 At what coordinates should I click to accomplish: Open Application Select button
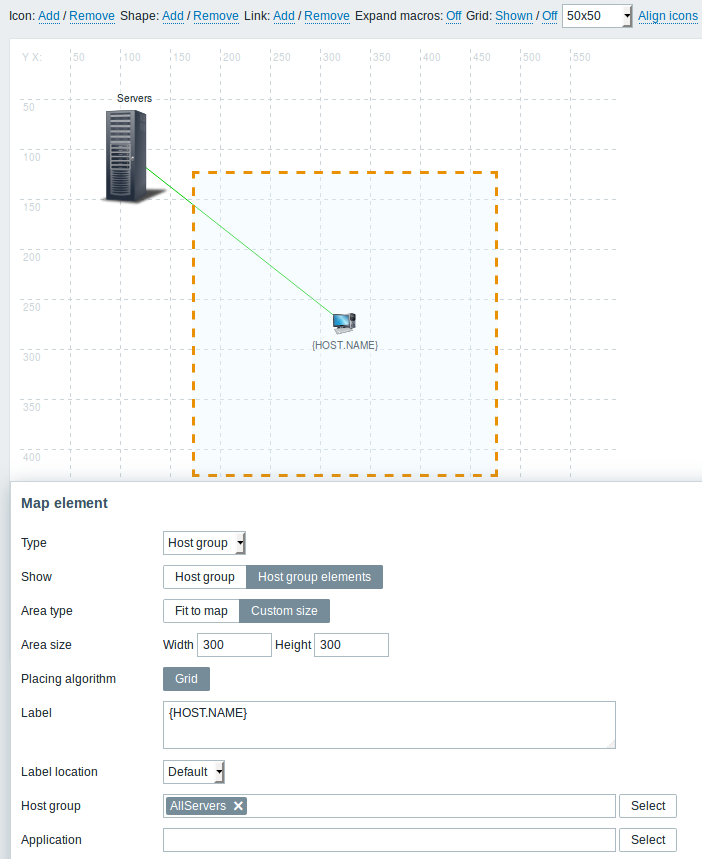648,840
